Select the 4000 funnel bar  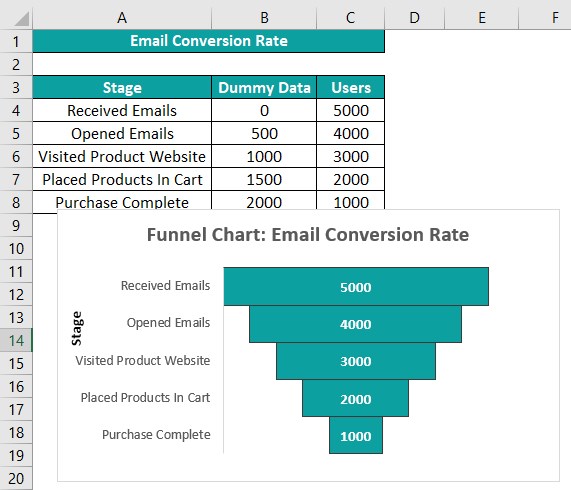355,324
